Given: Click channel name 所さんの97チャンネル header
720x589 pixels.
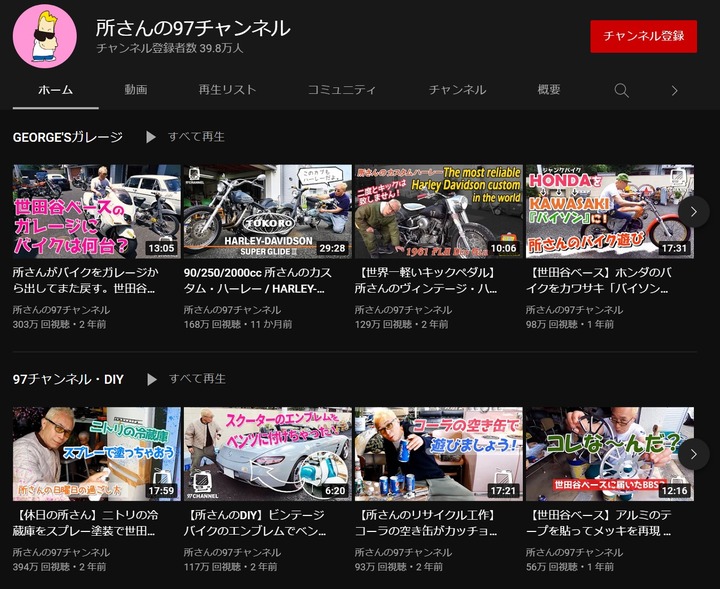Looking at the screenshot, I should click(193, 28).
